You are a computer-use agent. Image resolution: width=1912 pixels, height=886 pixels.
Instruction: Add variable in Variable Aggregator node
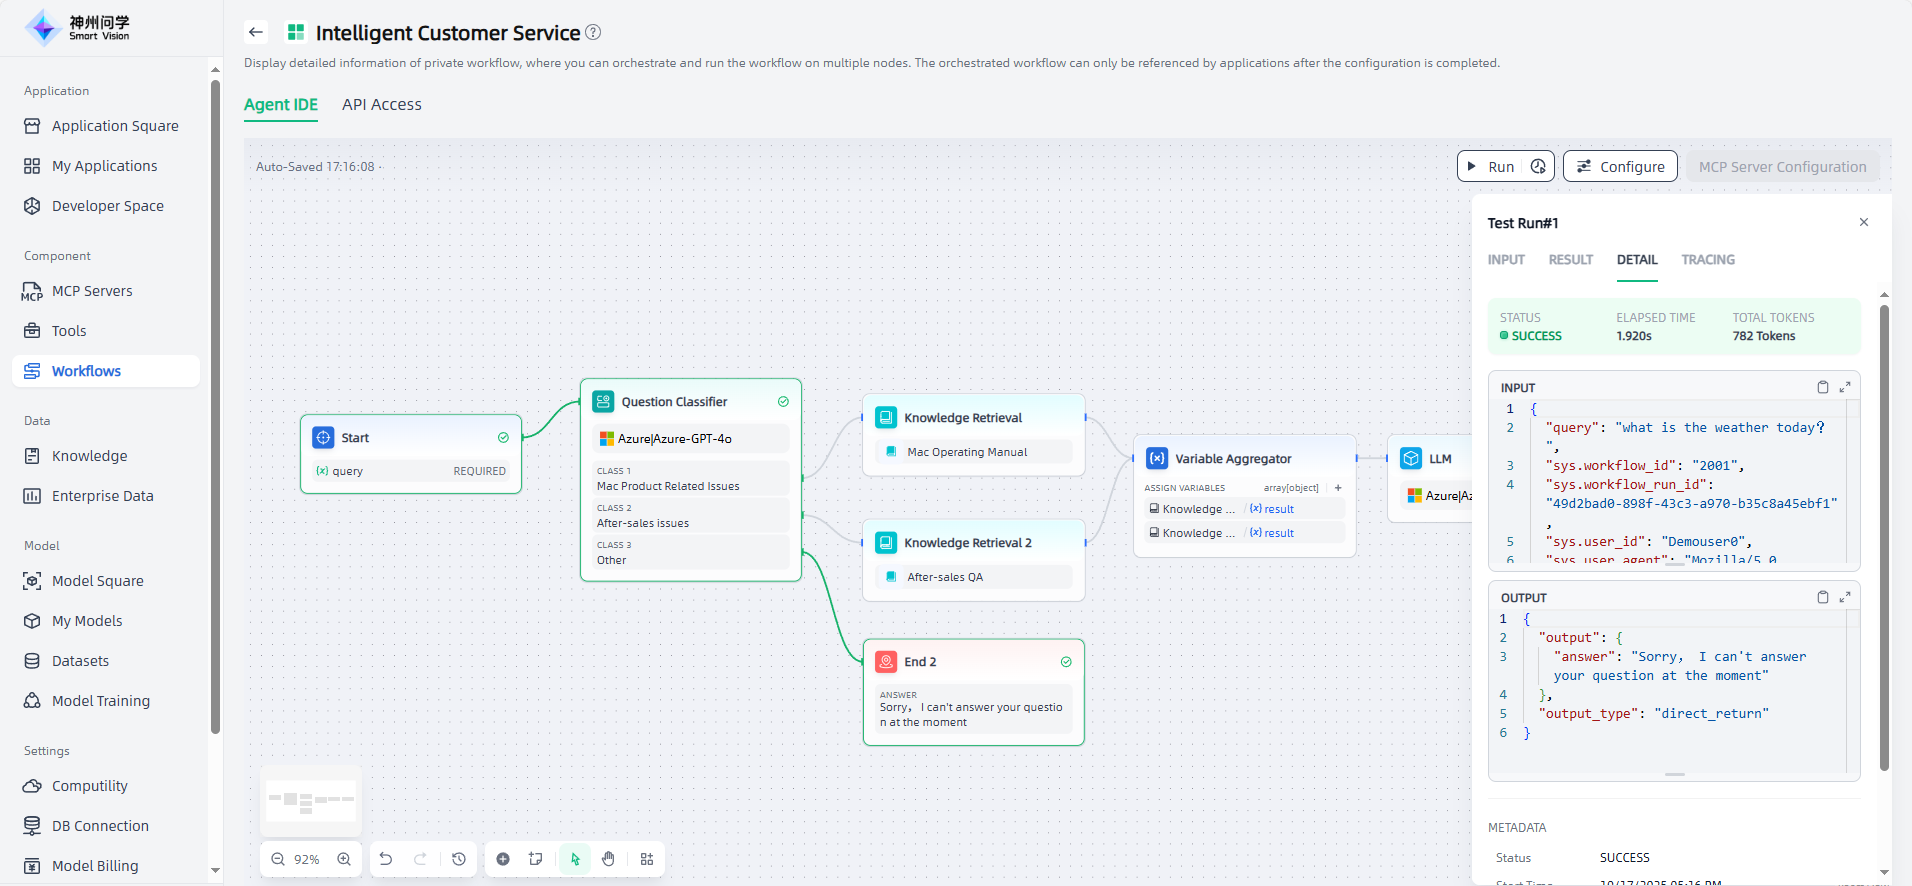click(1338, 488)
